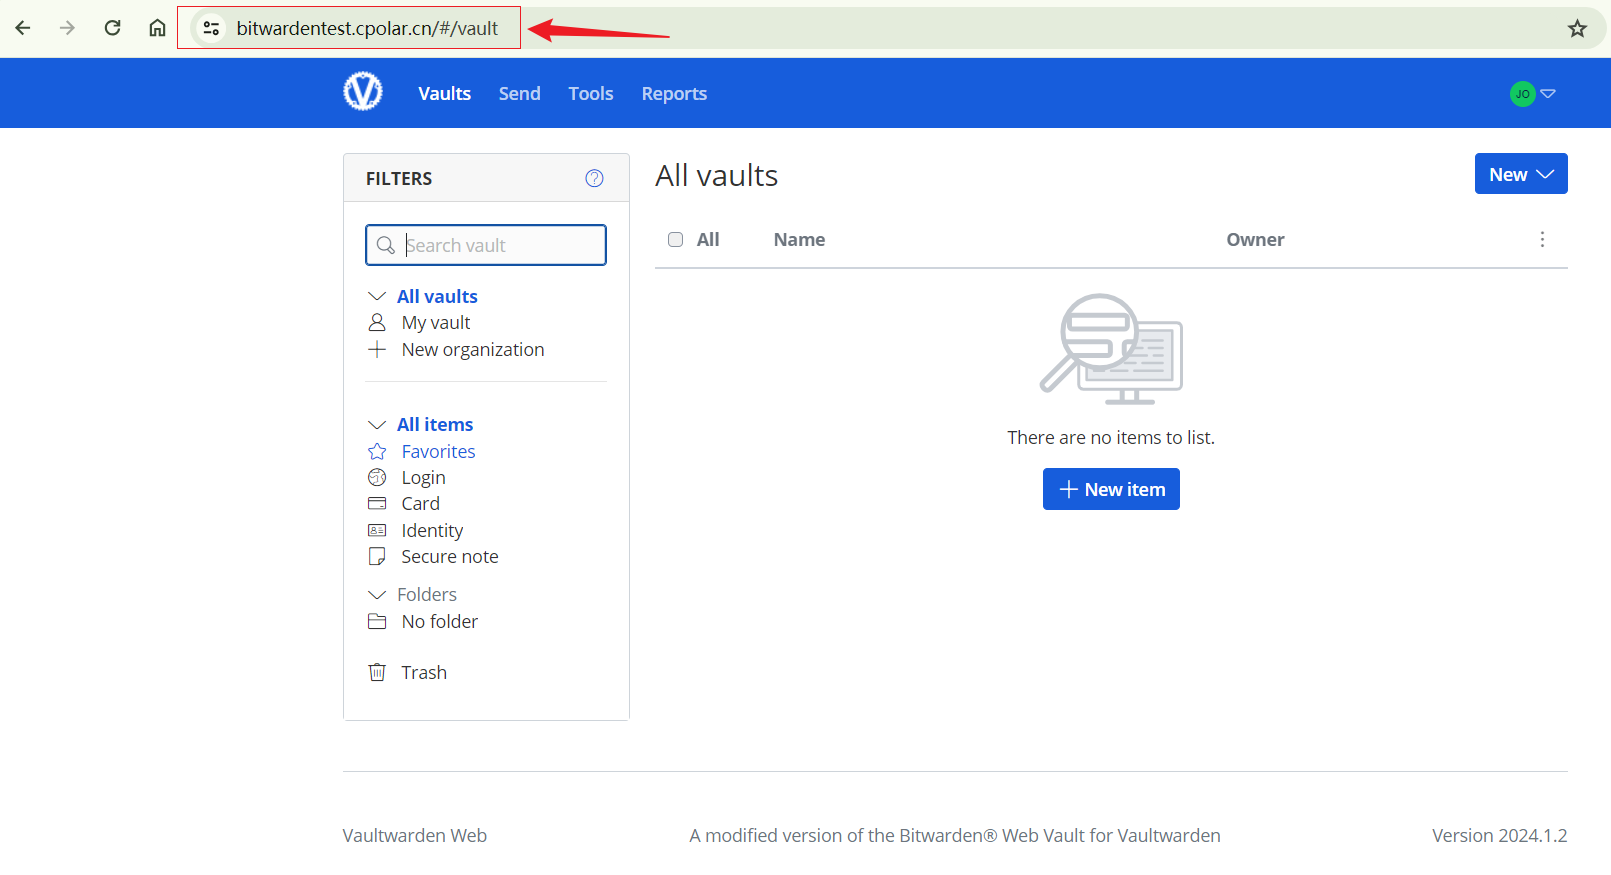Click the Vaultwarden logo in header
1611x875 pixels.
363,92
